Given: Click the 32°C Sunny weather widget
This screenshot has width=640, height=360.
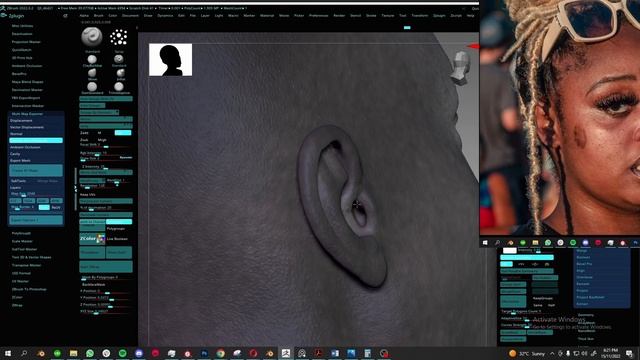Looking at the screenshot, I should 527,353.
